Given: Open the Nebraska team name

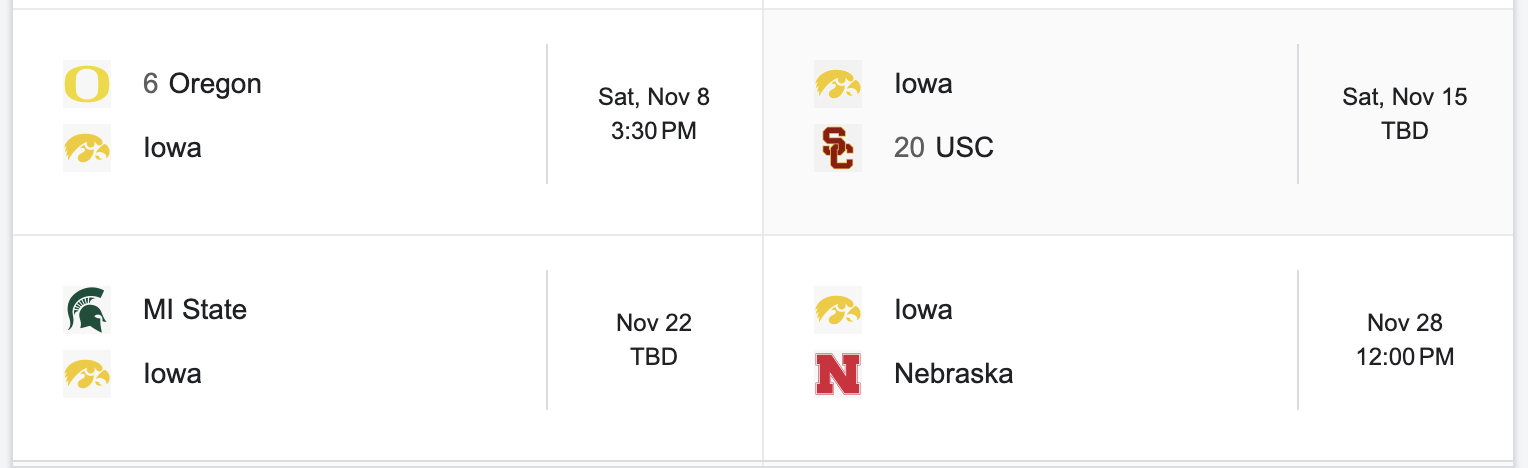Looking at the screenshot, I should pos(953,374).
